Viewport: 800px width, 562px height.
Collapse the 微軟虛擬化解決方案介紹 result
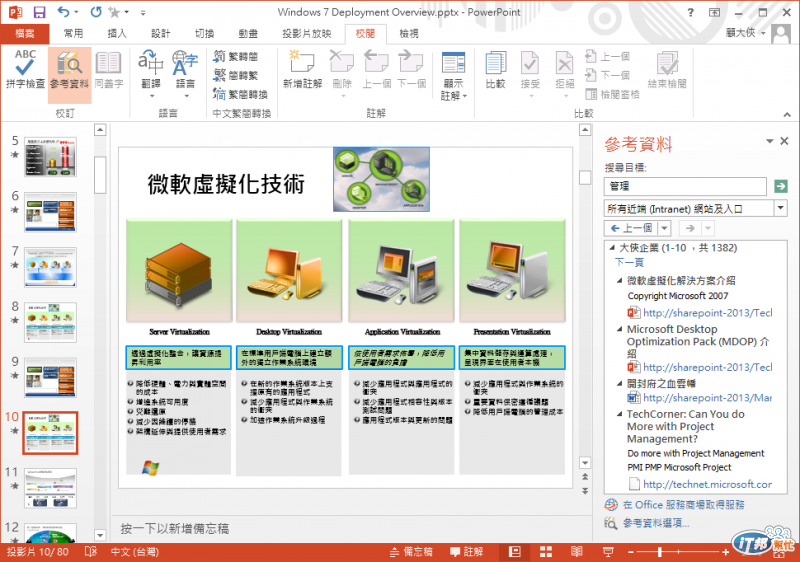tap(619, 280)
